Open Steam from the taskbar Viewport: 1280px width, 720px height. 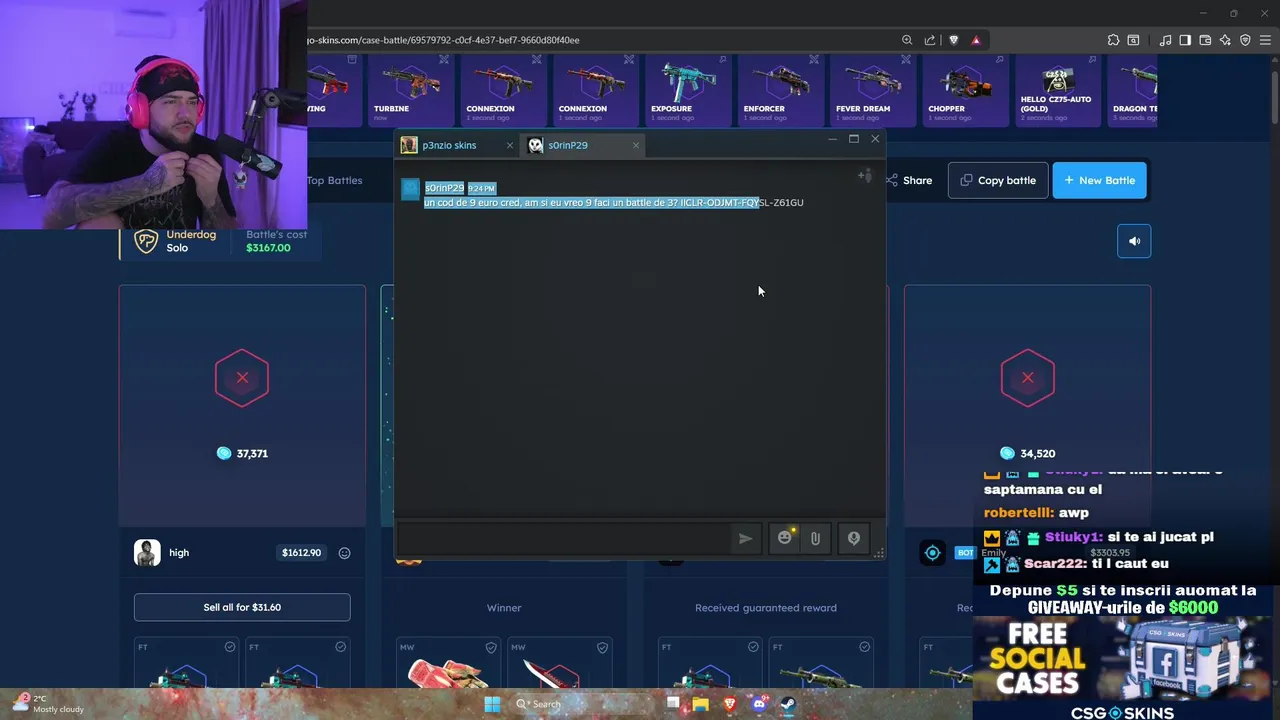coord(788,704)
